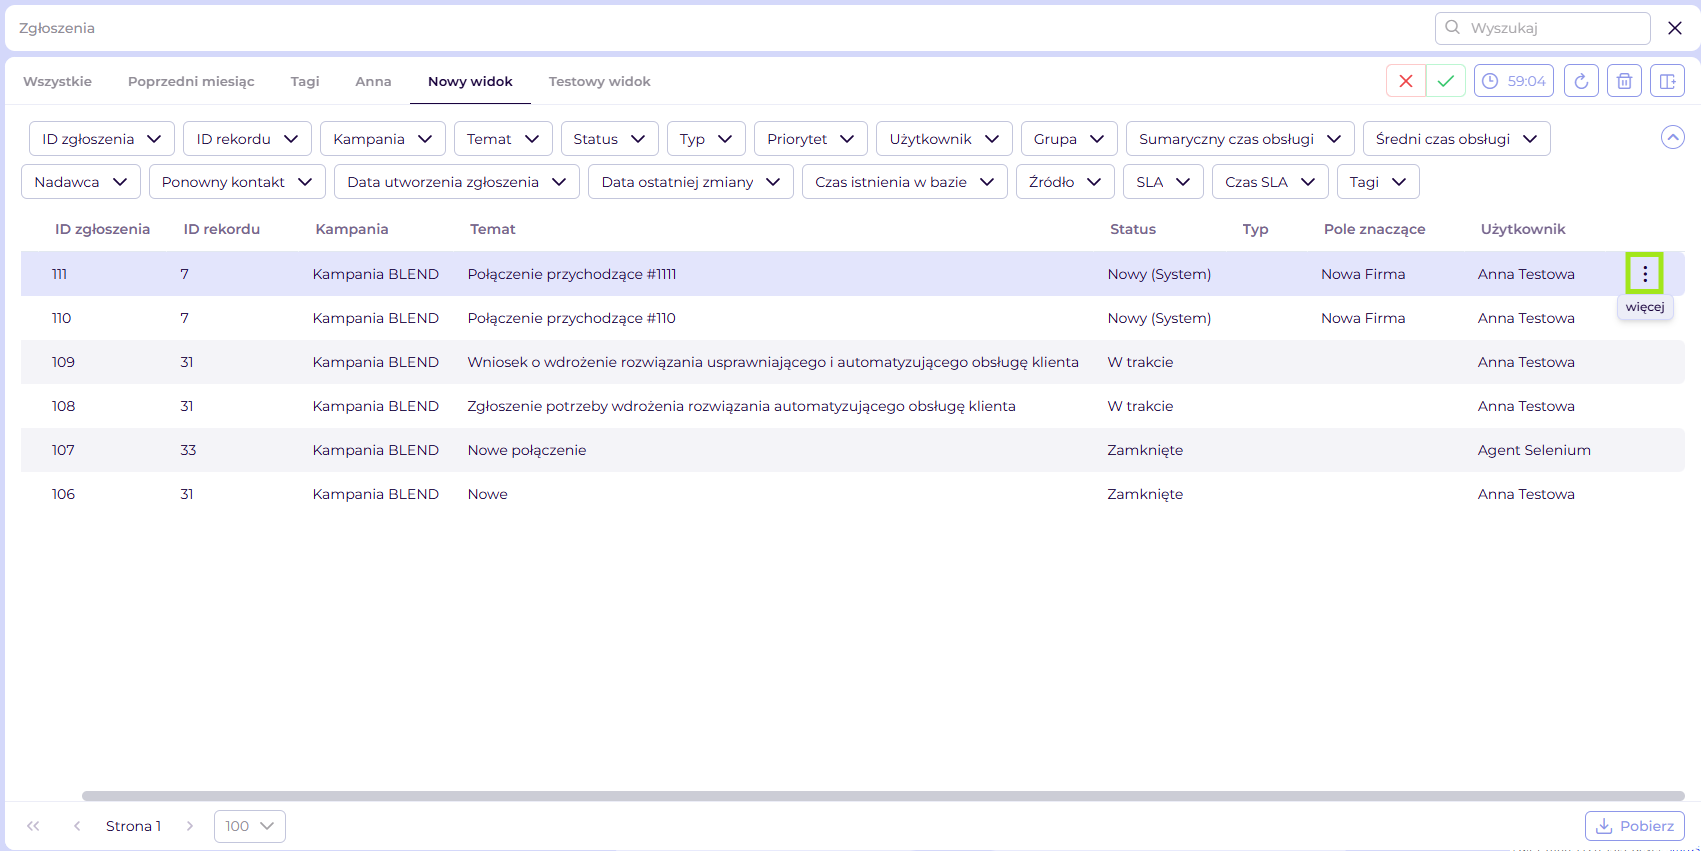Screen dimensions: 1701x851
Task: Click the green checkmark confirm icon
Action: coord(1446,81)
